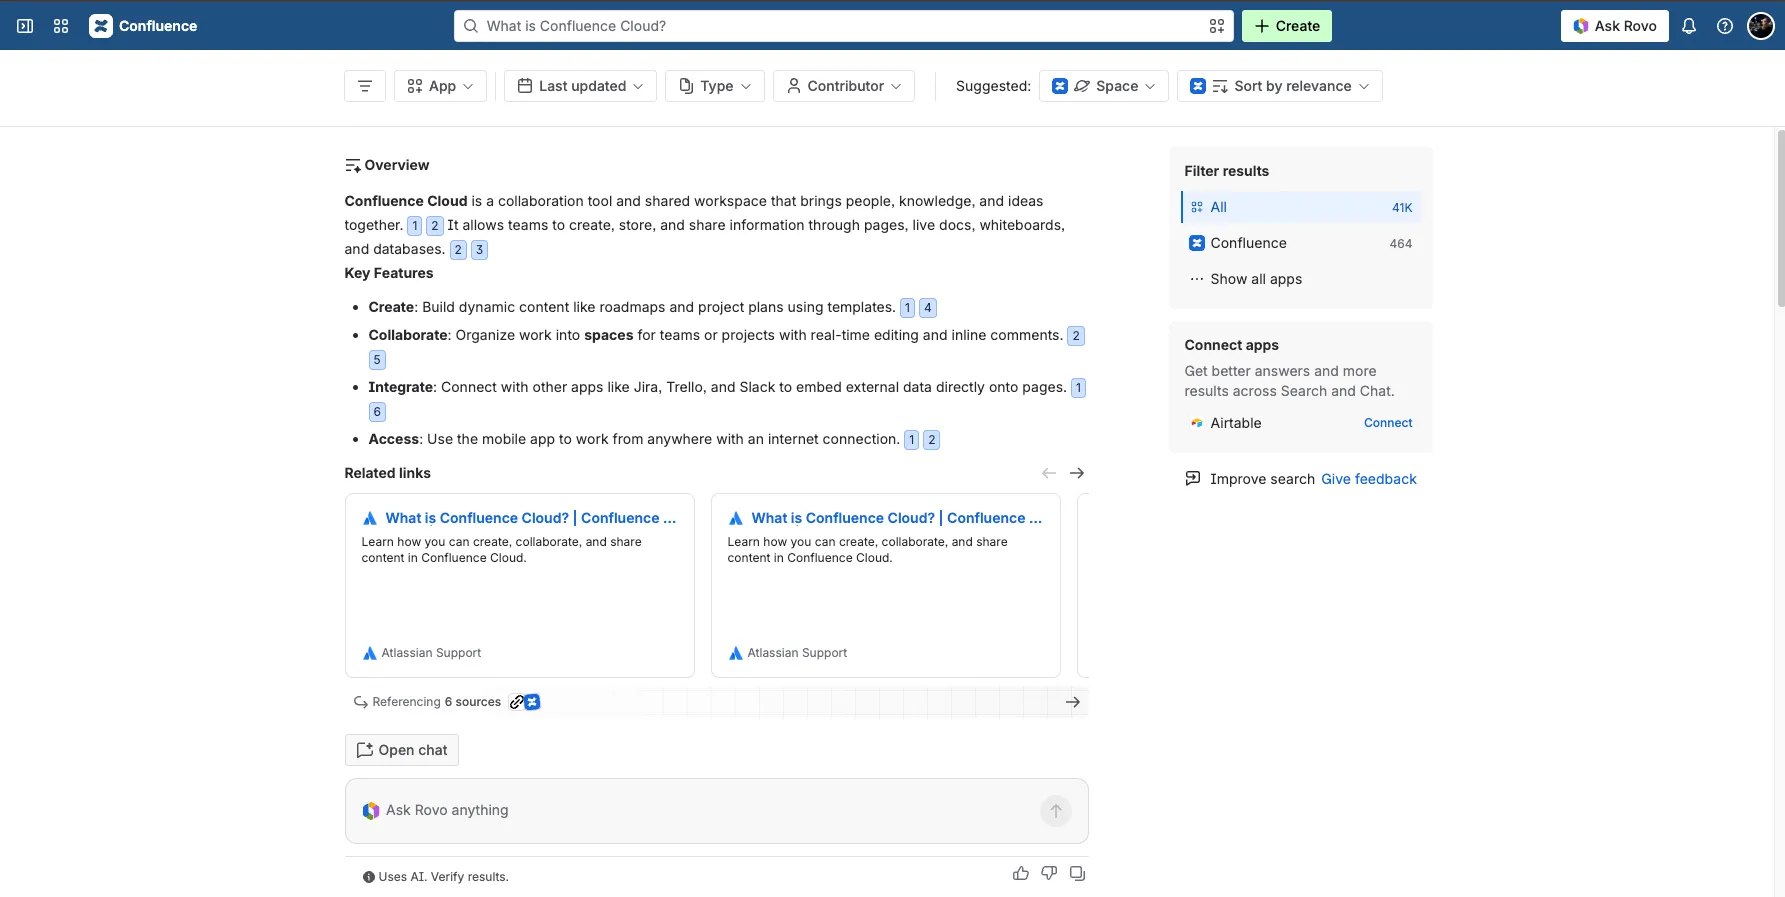The height and width of the screenshot is (897, 1785).
Task: Go to previous related links arrow
Action: (1049, 473)
